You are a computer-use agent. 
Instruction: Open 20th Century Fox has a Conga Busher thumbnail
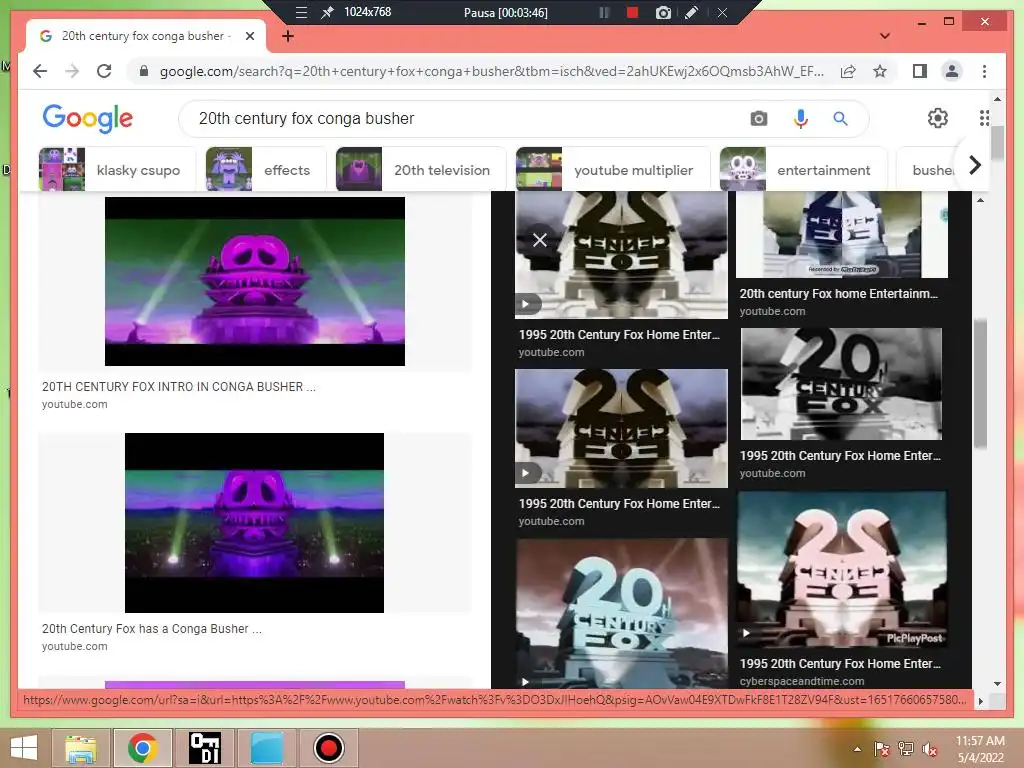click(x=255, y=523)
